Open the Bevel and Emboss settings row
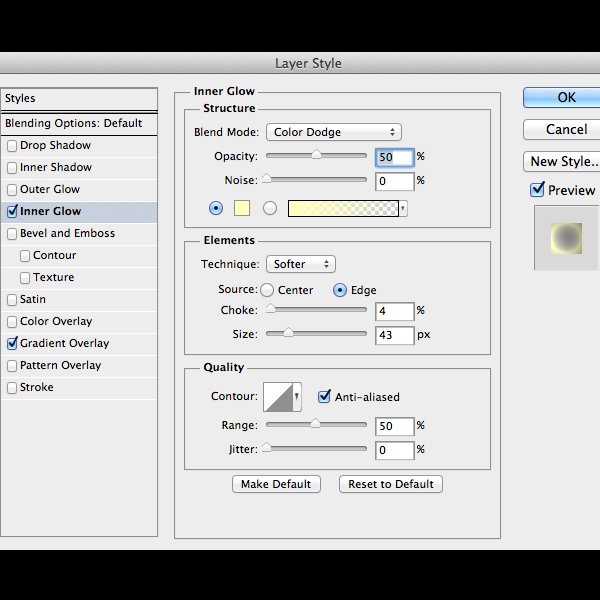Image resolution: width=600 pixels, height=600 pixels. 79,233
